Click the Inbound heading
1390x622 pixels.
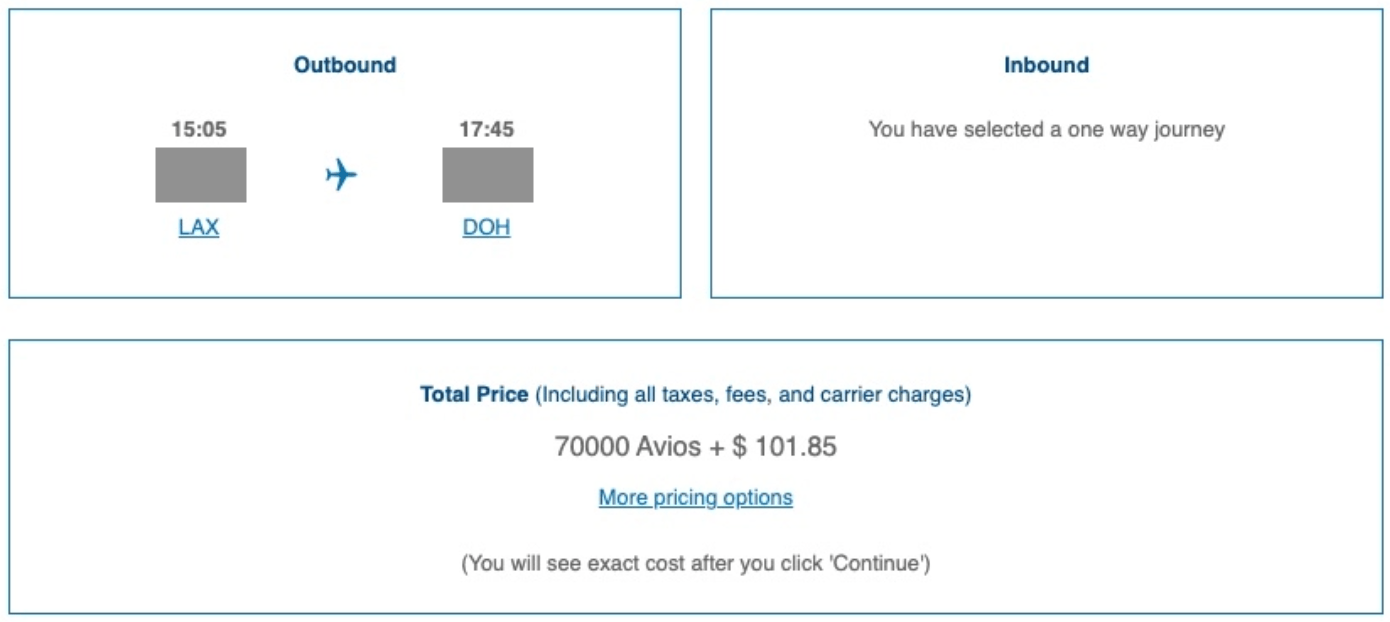(1046, 65)
